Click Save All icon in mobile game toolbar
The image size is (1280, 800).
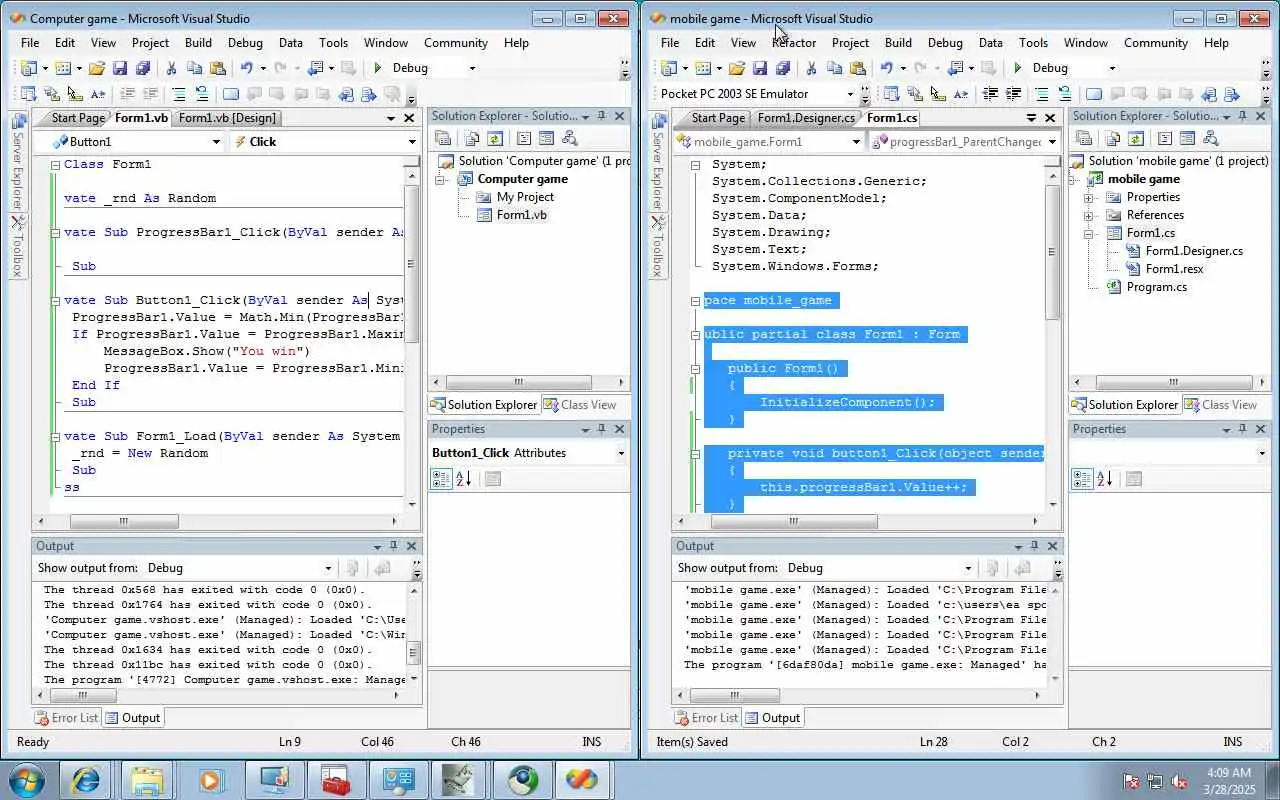click(x=783, y=68)
